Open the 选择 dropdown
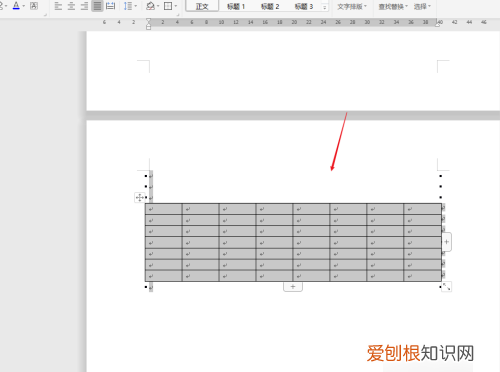 point(422,6)
